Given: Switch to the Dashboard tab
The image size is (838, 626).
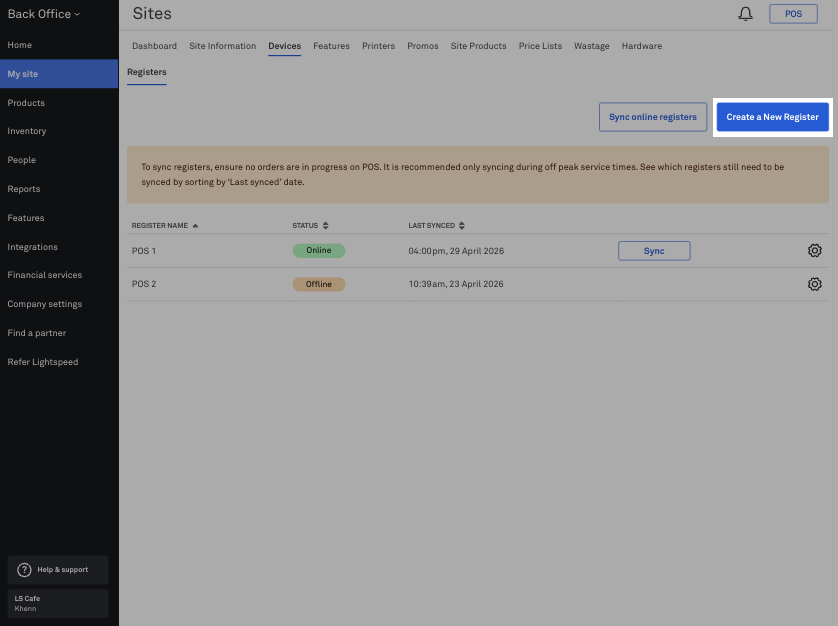Looking at the screenshot, I should (154, 46).
